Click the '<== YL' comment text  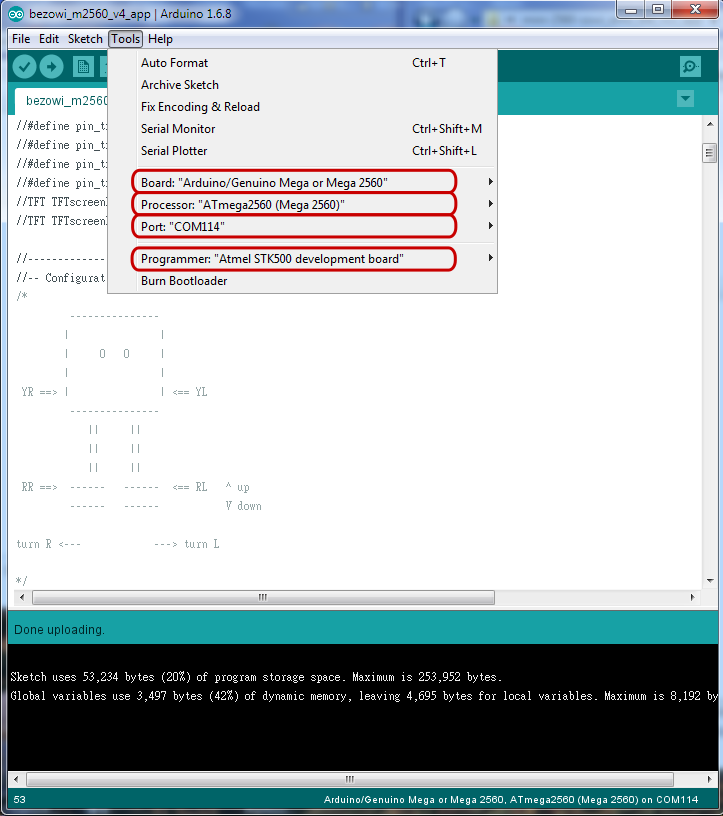190,392
